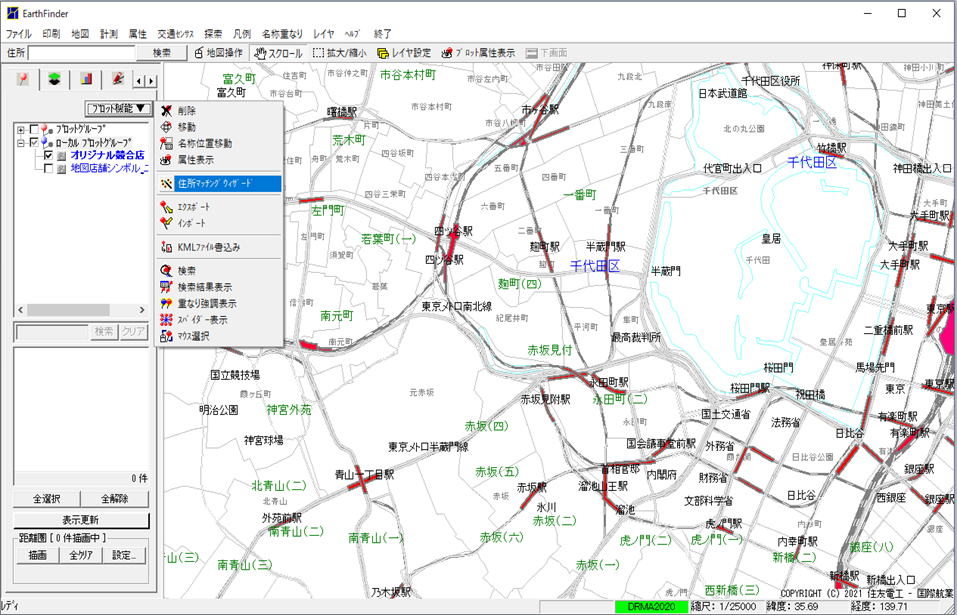Open the プロット機能 dropdown button

point(119,108)
